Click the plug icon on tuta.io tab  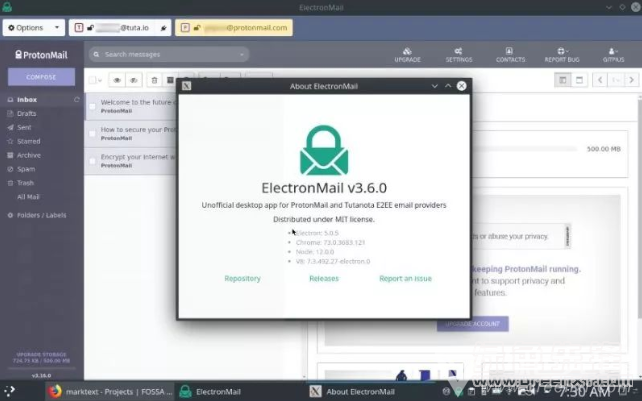coord(163,28)
